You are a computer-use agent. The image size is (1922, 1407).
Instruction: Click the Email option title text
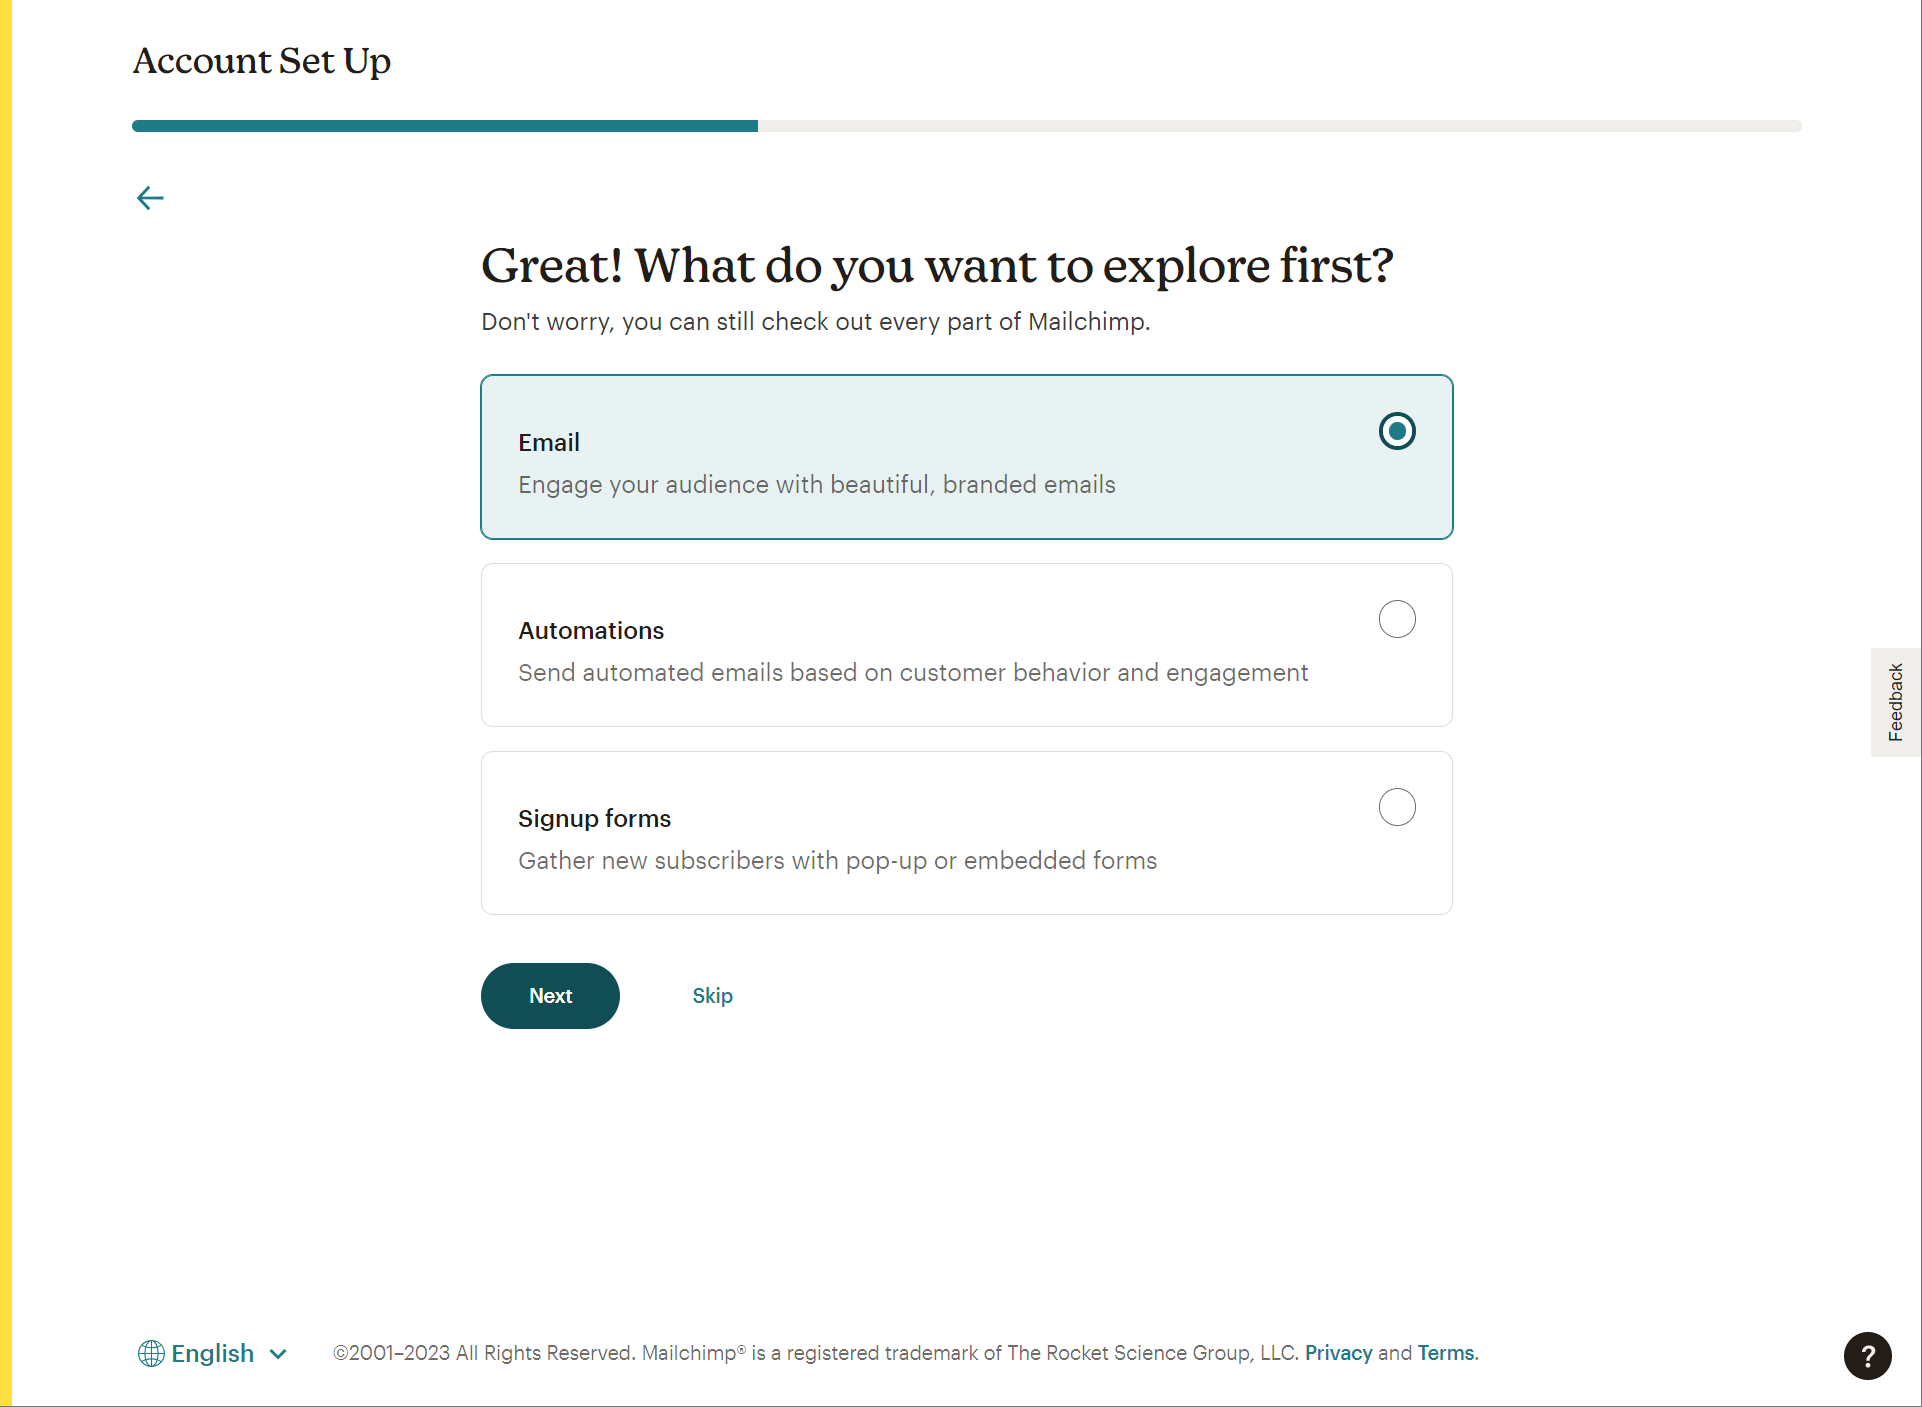point(549,442)
